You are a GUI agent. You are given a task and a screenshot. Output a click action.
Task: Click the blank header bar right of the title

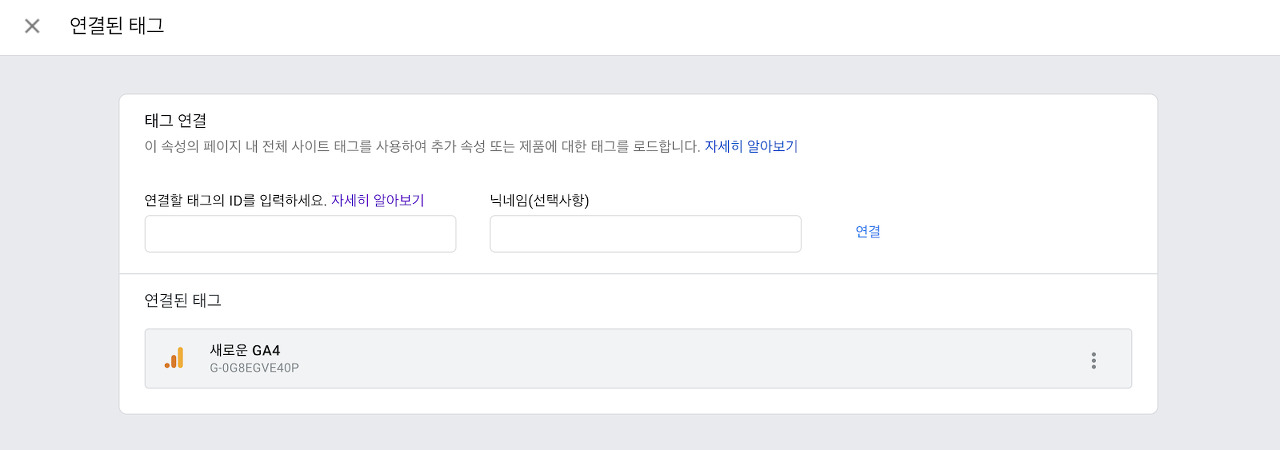pos(700,26)
